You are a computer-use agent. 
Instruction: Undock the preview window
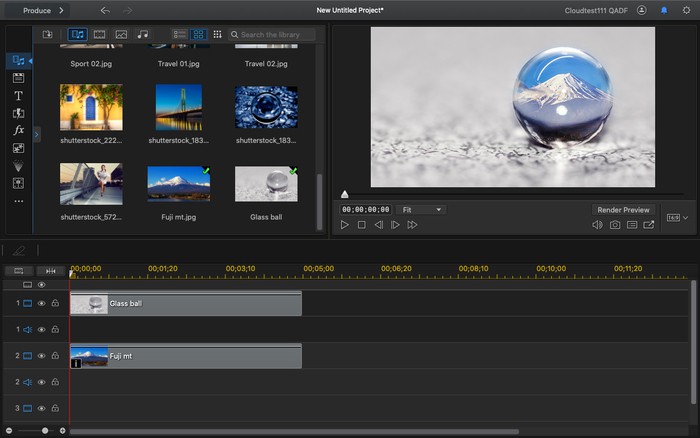(x=649, y=225)
